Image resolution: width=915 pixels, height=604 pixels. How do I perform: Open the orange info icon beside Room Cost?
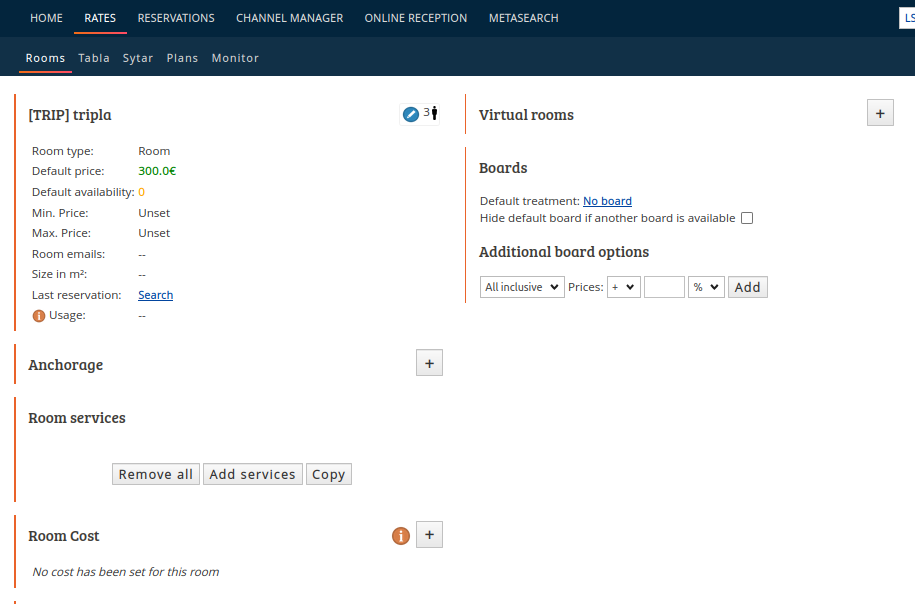(401, 536)
